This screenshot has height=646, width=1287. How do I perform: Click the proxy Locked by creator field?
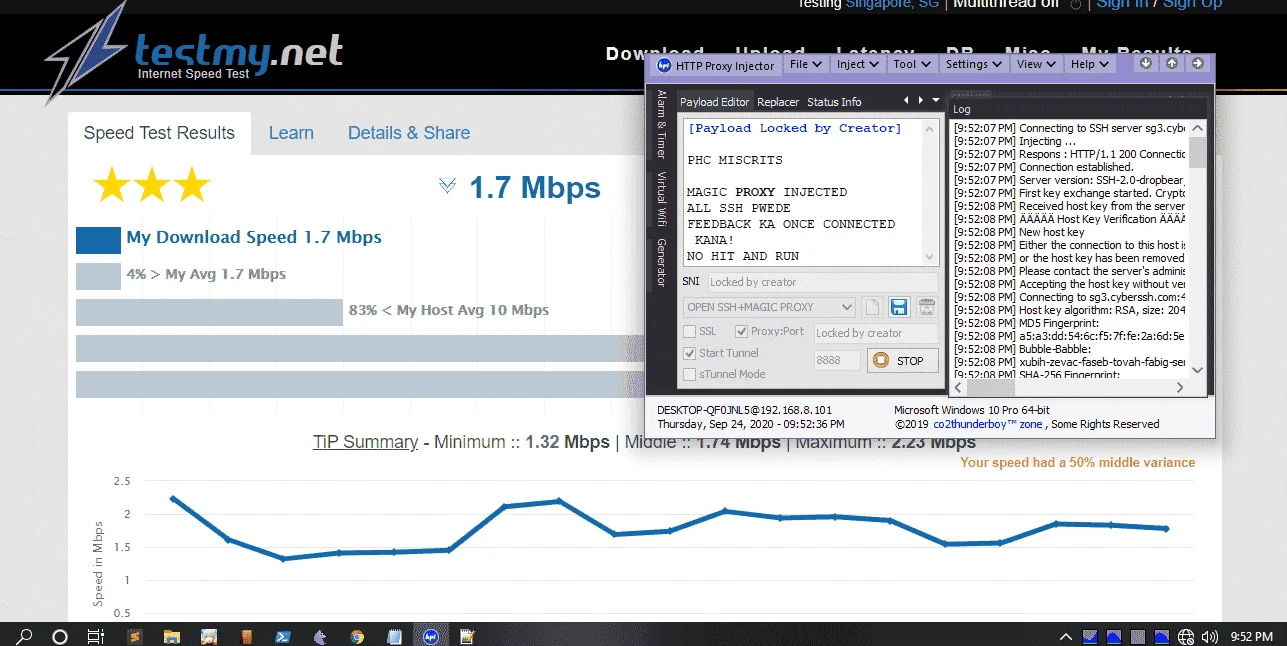tap(876, 333)
